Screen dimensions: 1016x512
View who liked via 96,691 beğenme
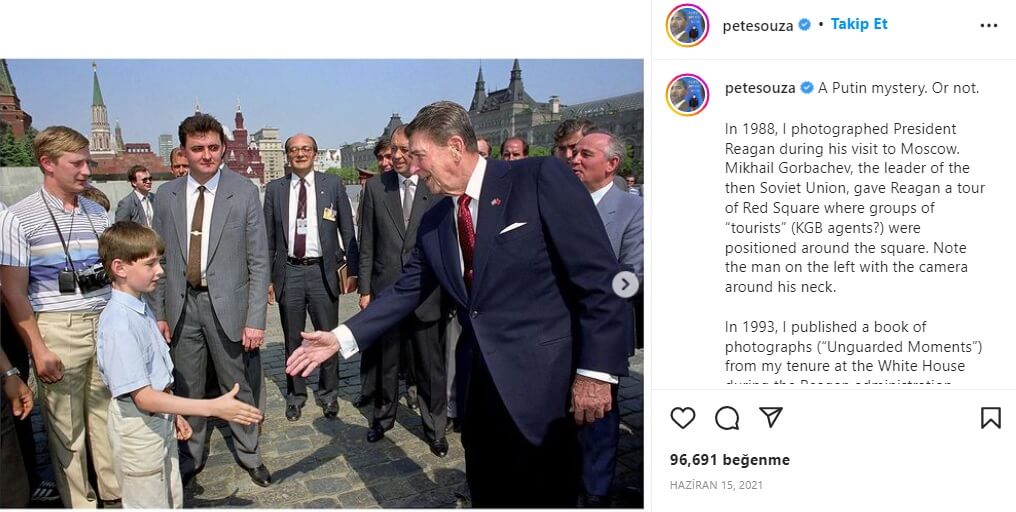[730, 460]
